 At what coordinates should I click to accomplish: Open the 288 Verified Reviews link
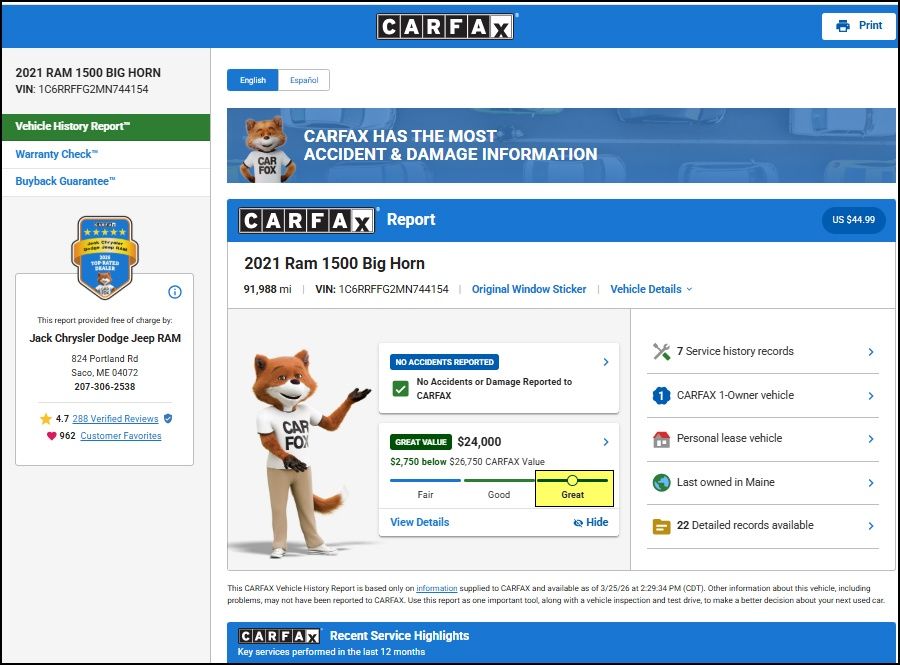[x=115, y=419]
